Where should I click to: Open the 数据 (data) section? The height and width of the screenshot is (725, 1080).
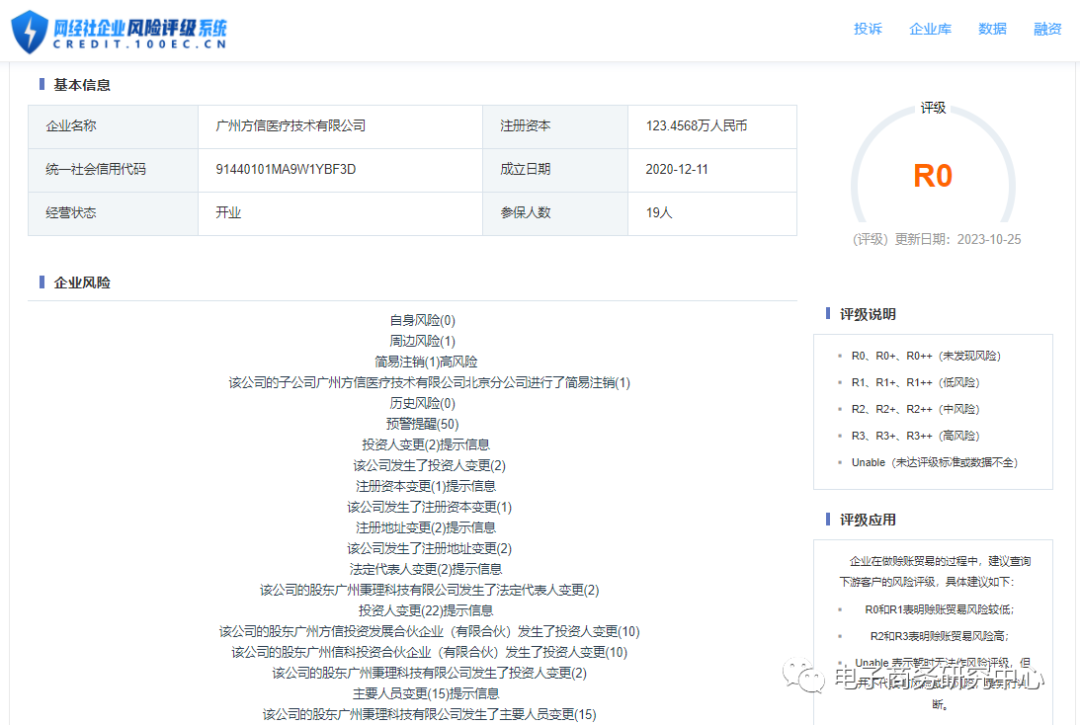[x=992, y=29]
